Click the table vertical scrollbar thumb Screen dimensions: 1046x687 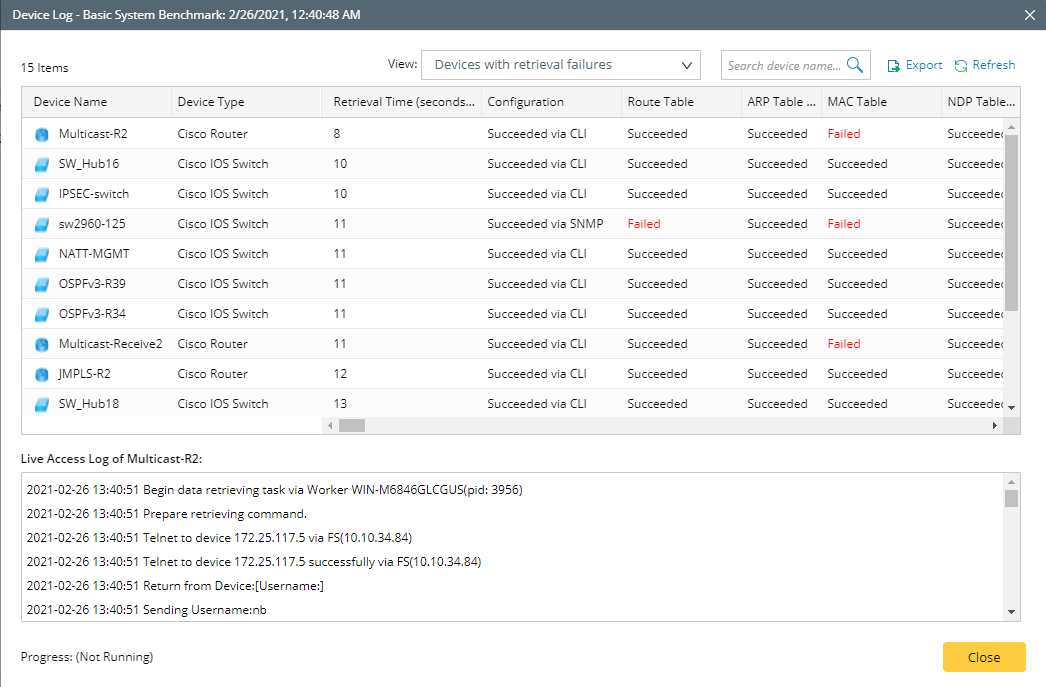pyautogui.click(x=1011, y=223)
